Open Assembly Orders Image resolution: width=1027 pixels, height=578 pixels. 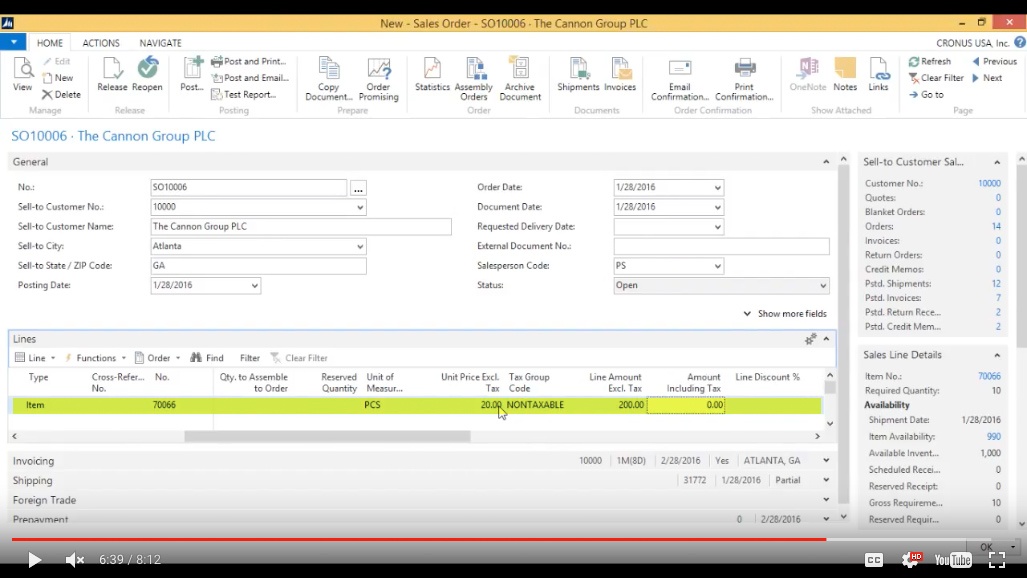coord(474,79)
